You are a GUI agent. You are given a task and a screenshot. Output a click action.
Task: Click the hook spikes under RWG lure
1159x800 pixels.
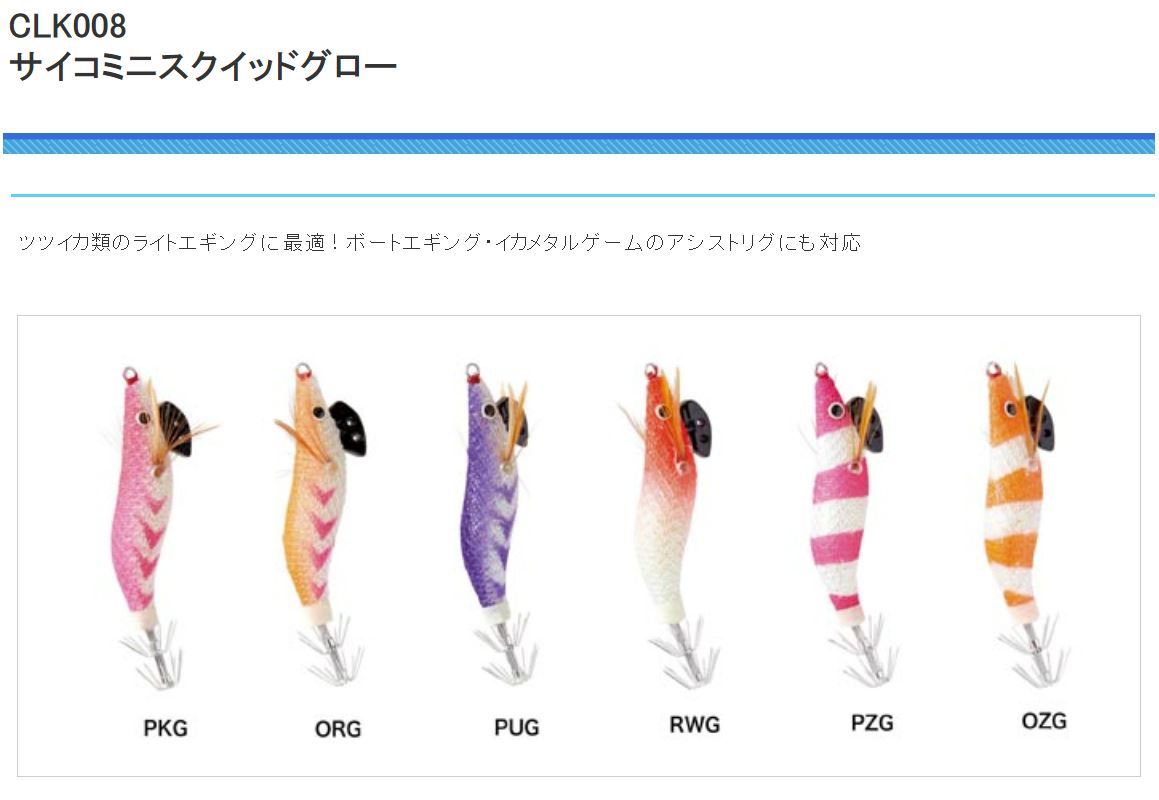click(682, 655)
